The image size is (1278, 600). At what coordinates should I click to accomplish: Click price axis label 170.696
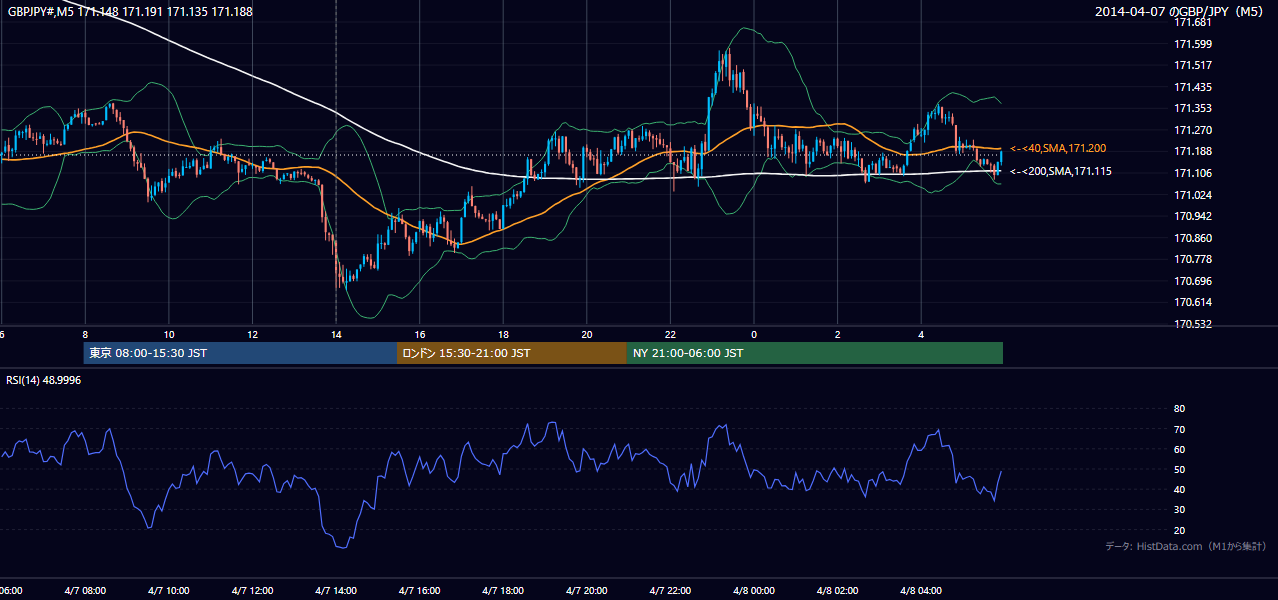pyautogui.click(x=1194, y=281)
